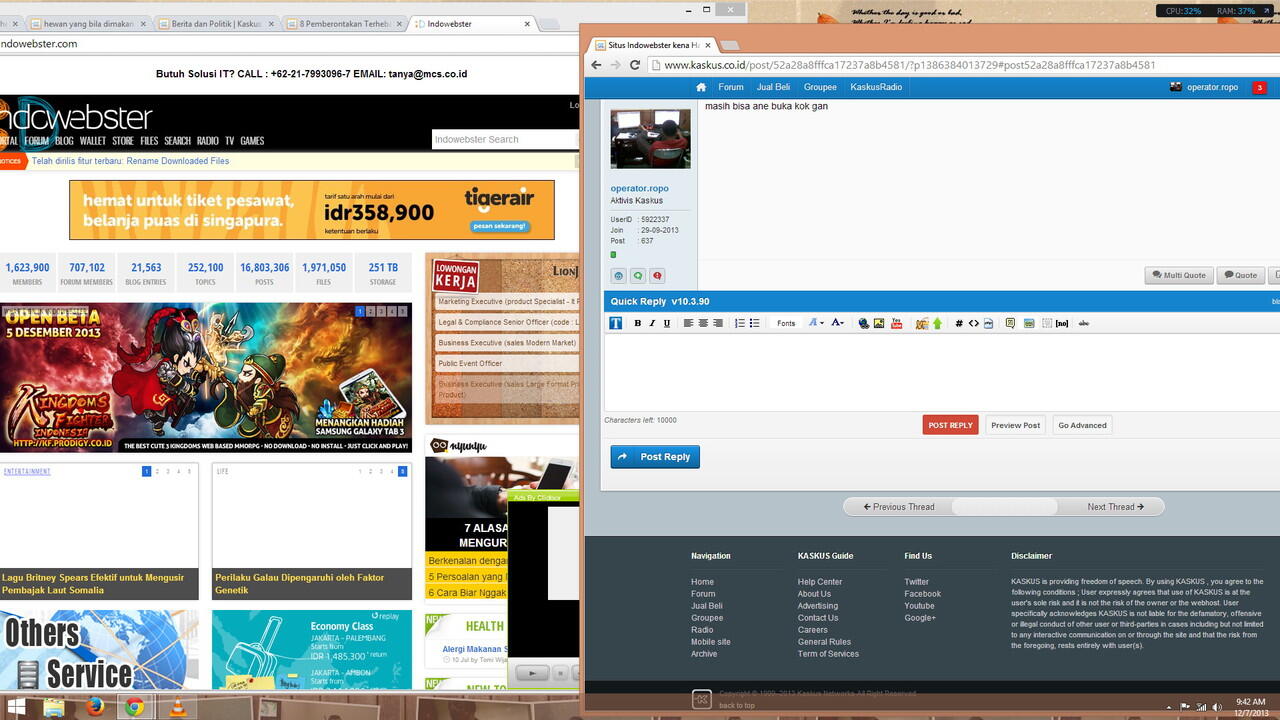Click play button on video ad player
1280x720 pixels.
tap(531, 674)
